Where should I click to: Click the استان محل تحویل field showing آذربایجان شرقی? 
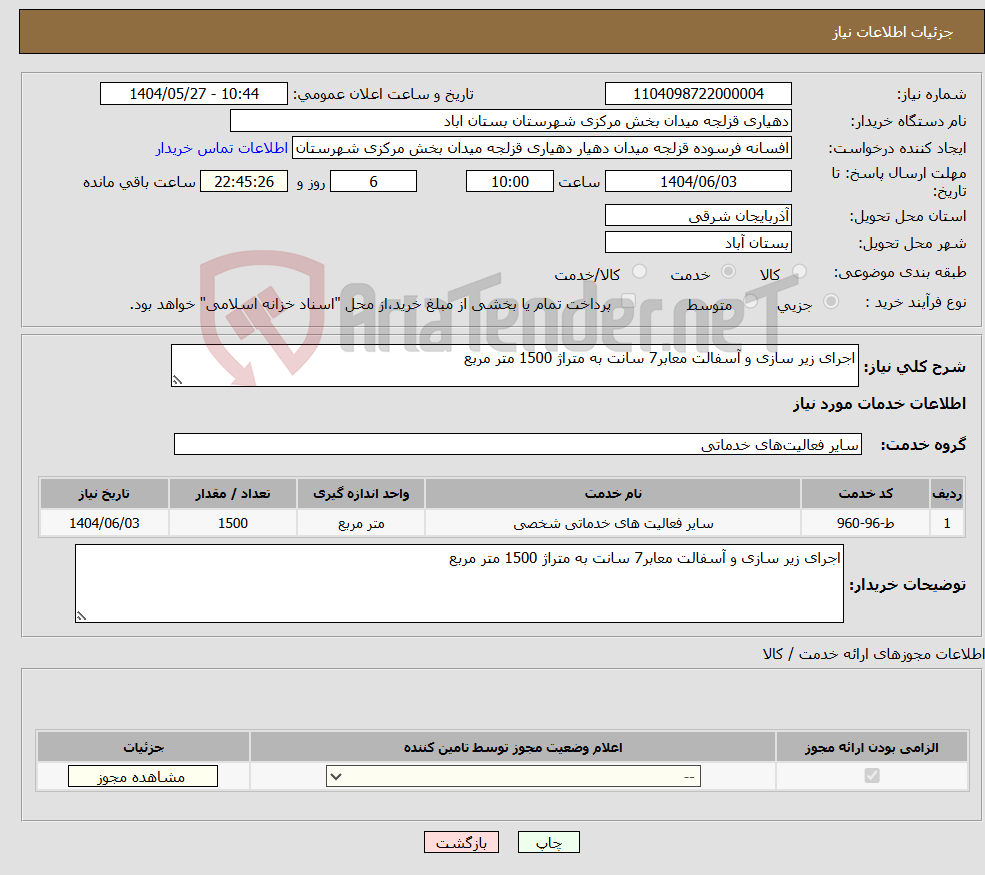point(697,215)
